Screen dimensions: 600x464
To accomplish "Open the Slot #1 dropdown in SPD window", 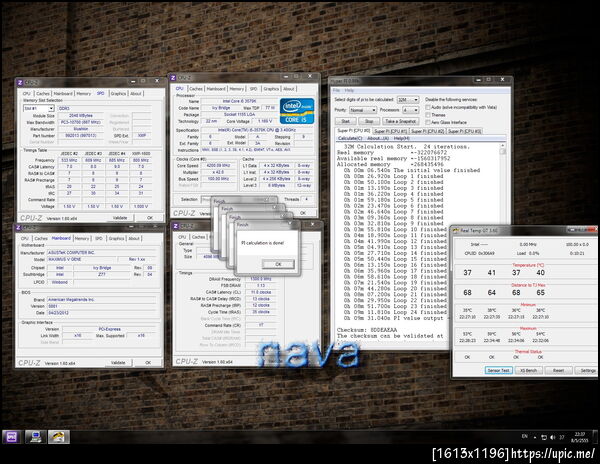I will 38,108.
